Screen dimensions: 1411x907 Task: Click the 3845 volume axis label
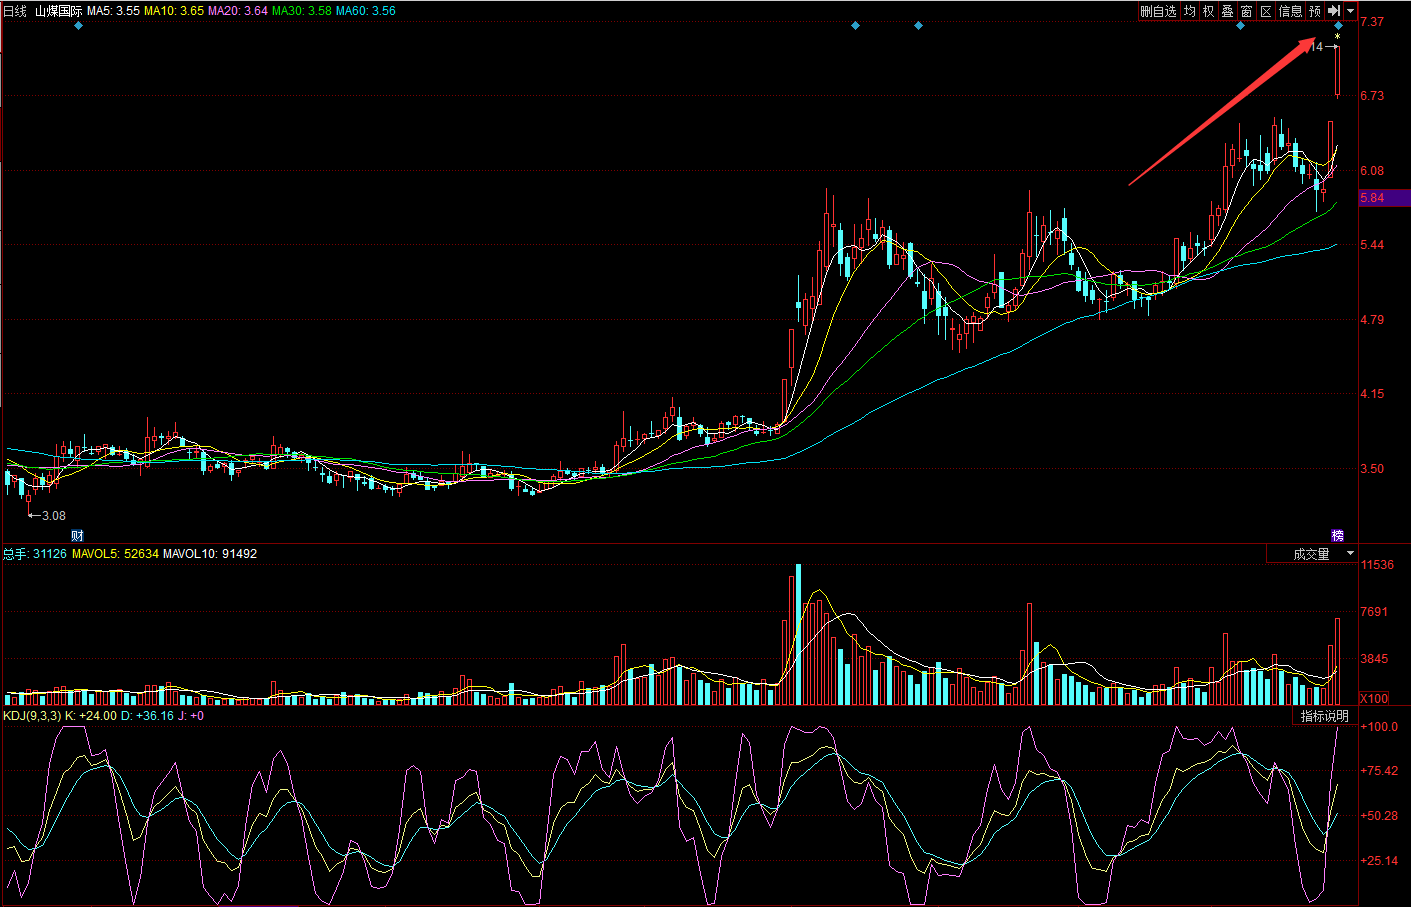pos(1374,659)
